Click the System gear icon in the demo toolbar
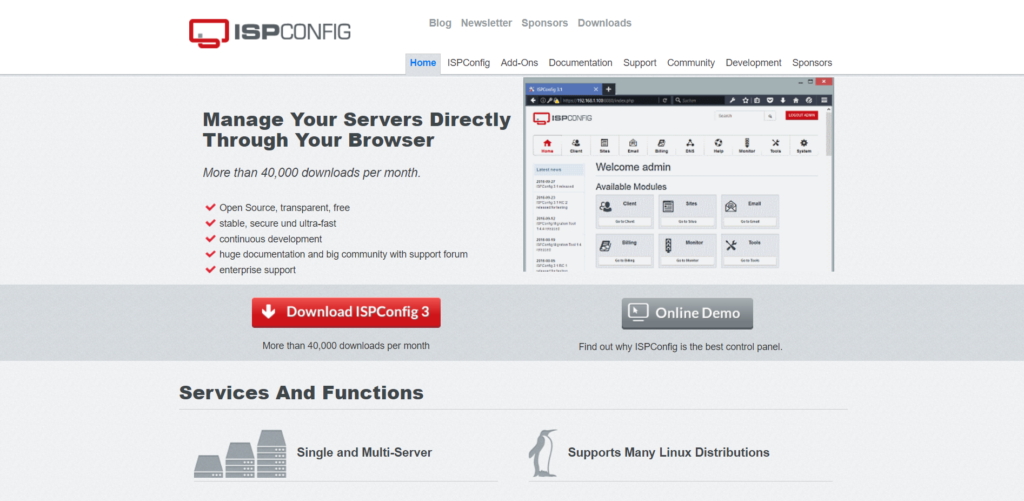This screenshot has height=501, width=1024. coord(804,143)
